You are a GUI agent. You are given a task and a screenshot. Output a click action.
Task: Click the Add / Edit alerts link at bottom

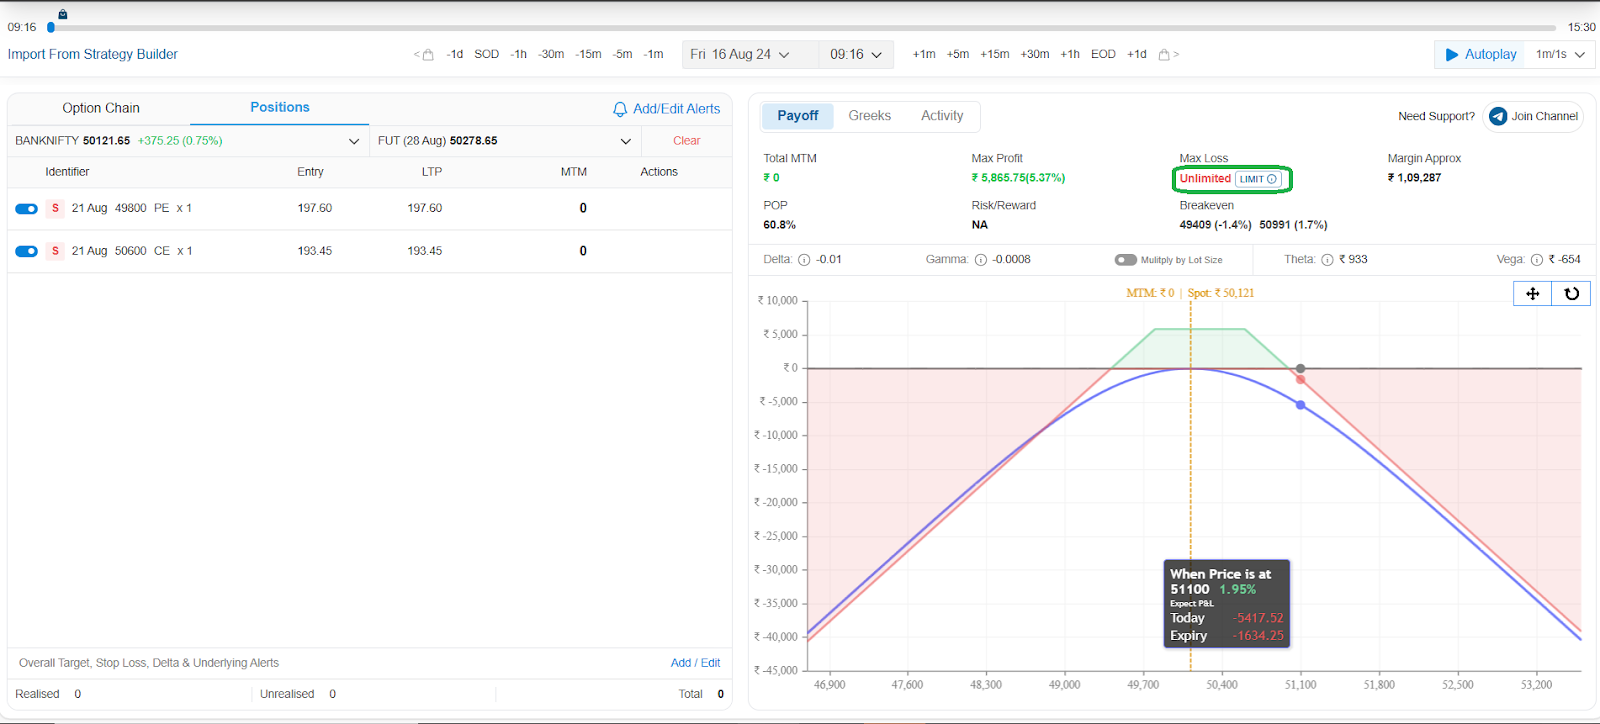pos(695,663)
